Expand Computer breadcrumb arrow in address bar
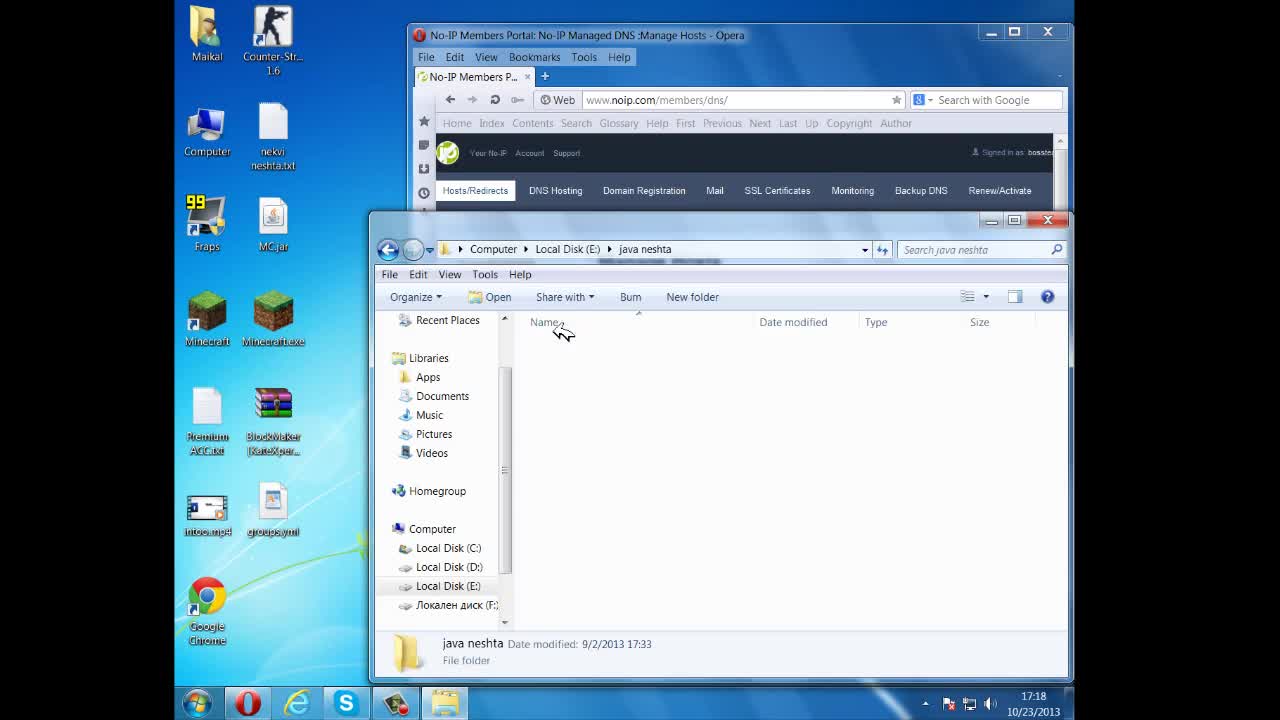This screenshot has width=1280, height=720. click(x=526, y=250)
